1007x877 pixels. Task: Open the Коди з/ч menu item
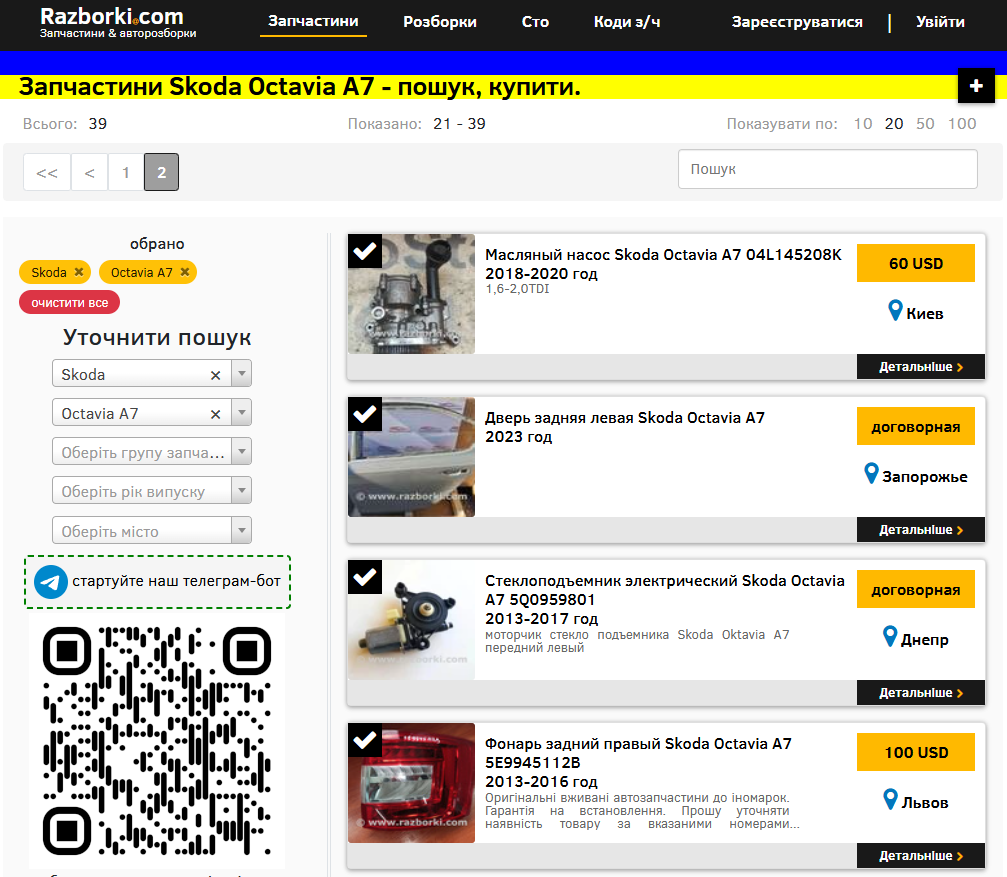627,22
